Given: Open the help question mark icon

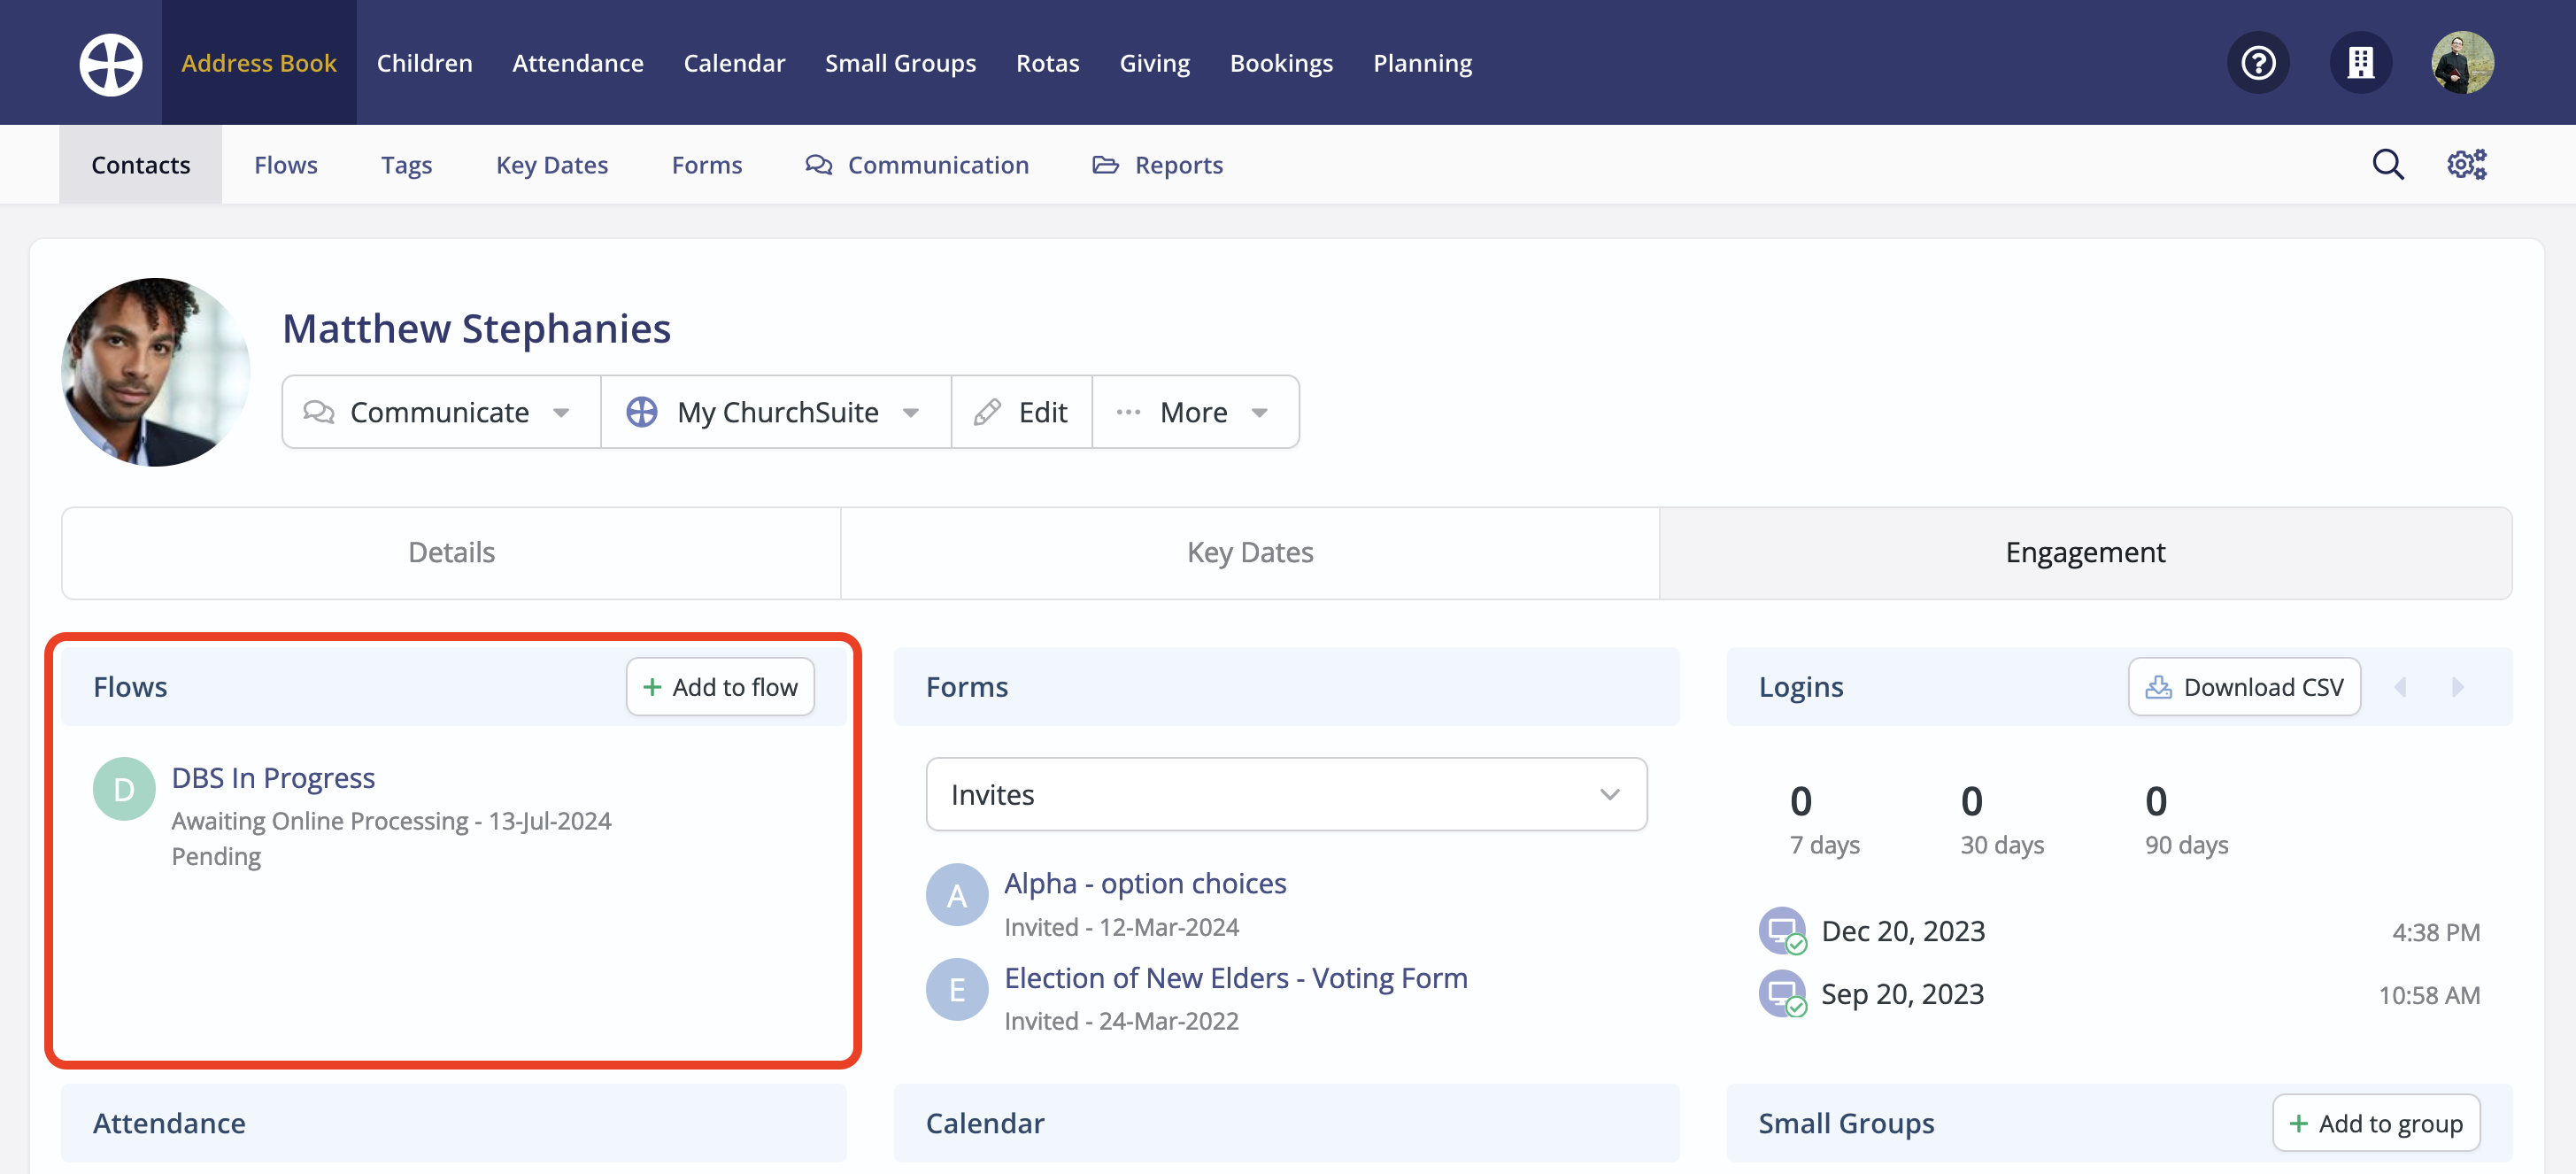Looking at the screenshot, I should pos(2258,63).
